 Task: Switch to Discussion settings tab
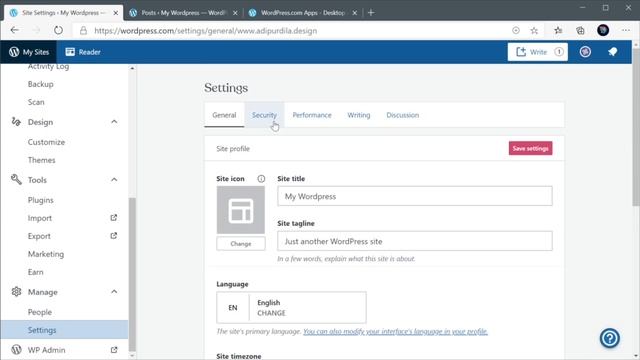click(x=402, y=115)
